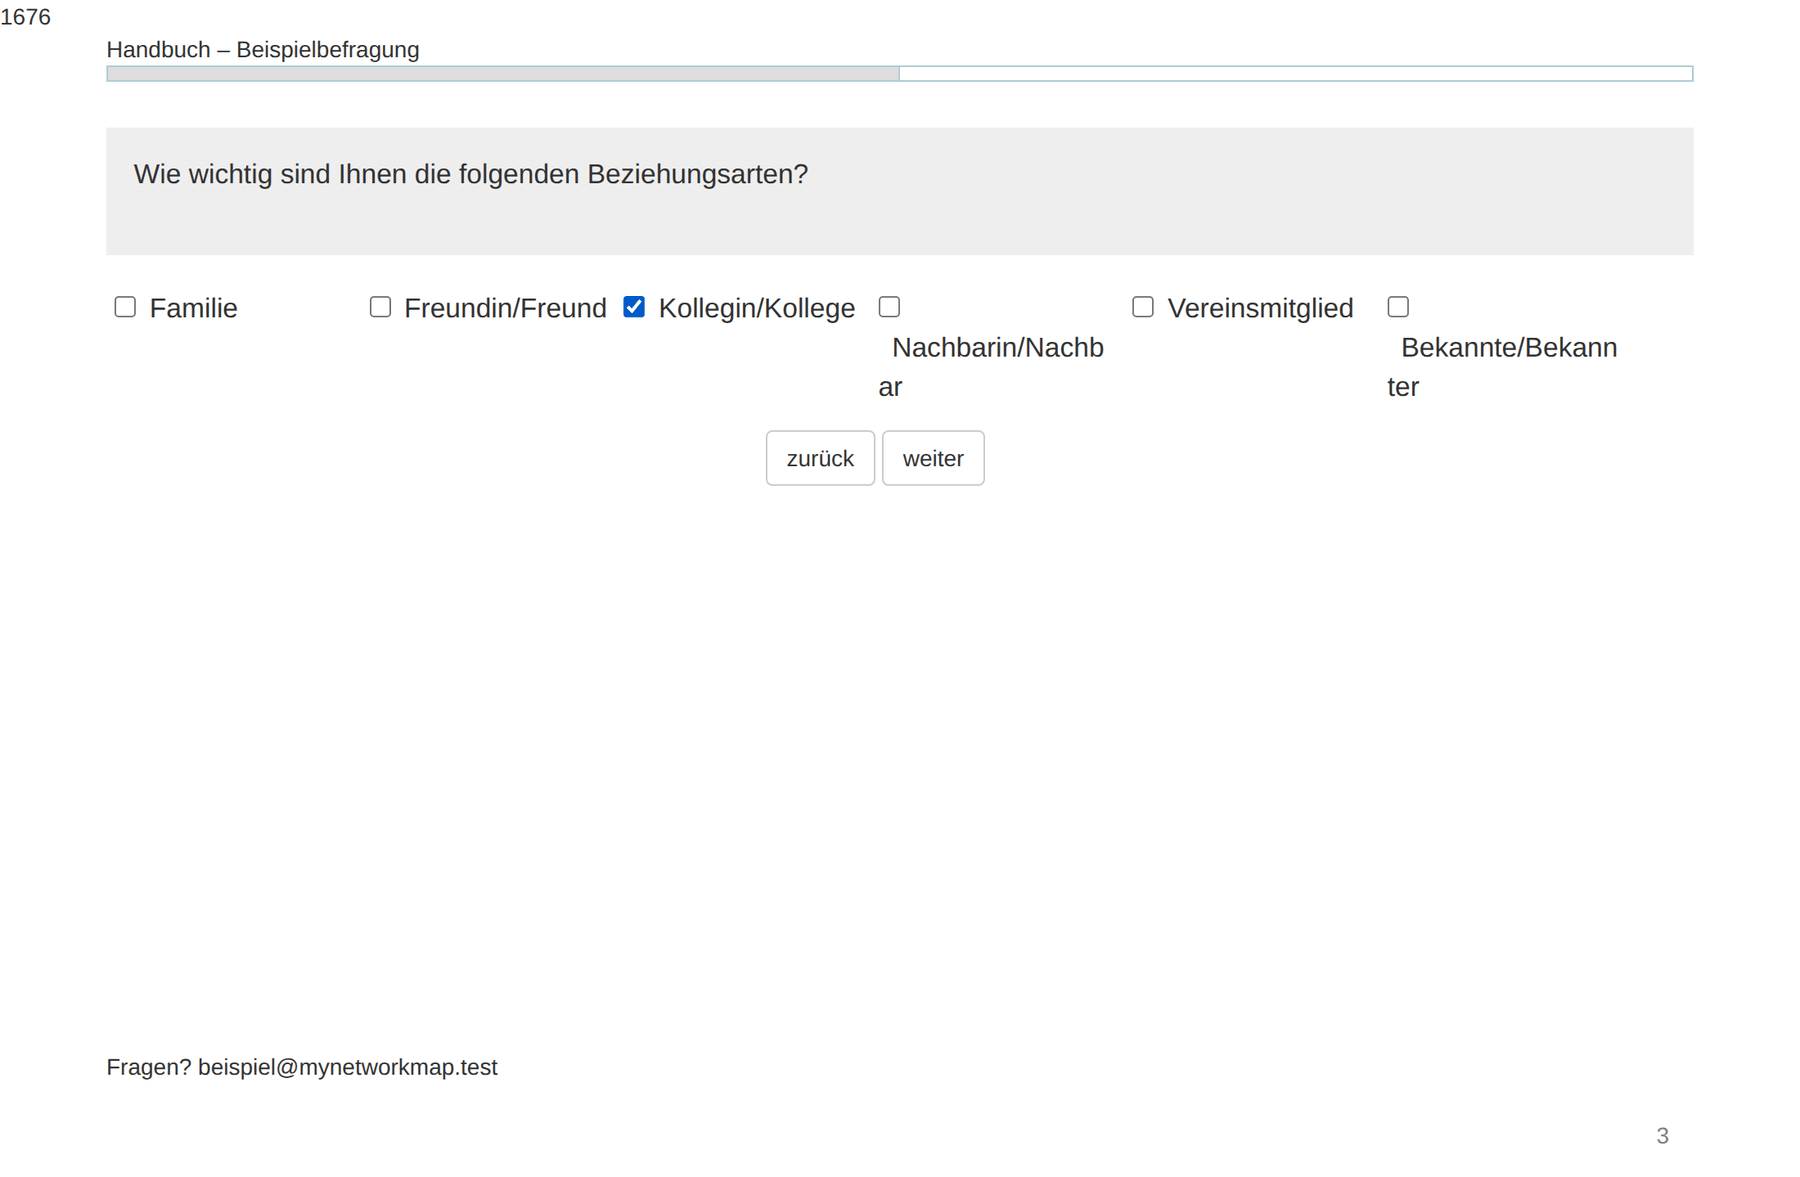Click the survey progress bar

[x=900, y=74]
